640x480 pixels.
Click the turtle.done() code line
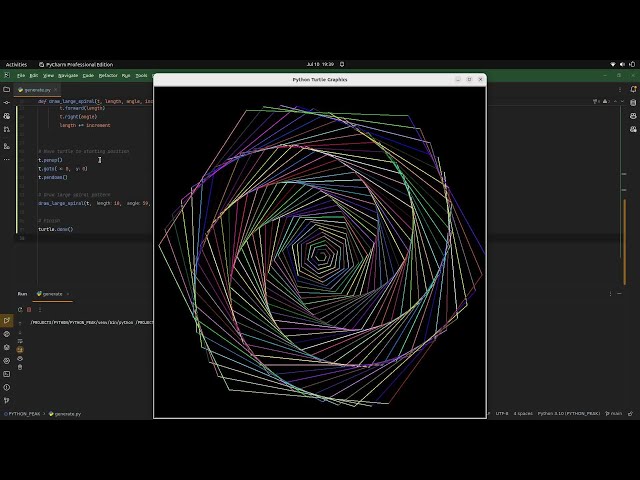point(56,229)
